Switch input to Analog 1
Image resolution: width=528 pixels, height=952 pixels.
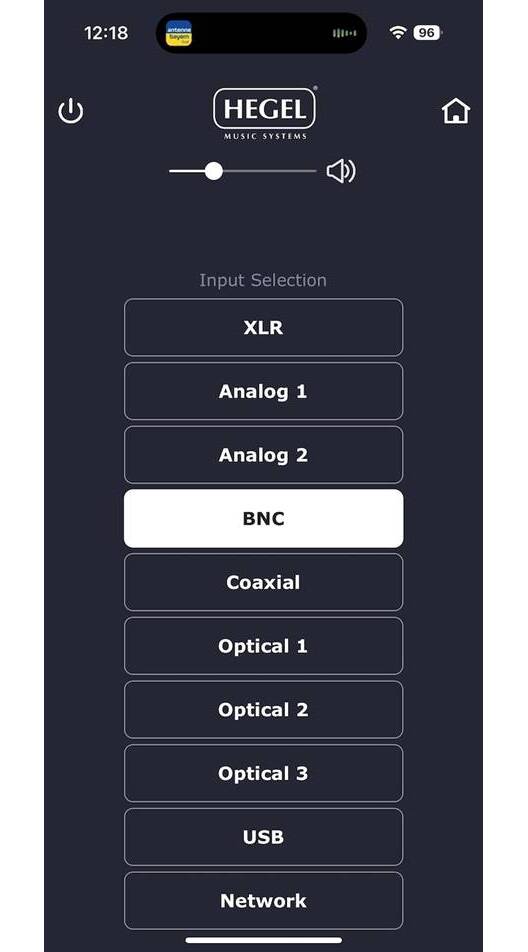(x=263, y=391)
